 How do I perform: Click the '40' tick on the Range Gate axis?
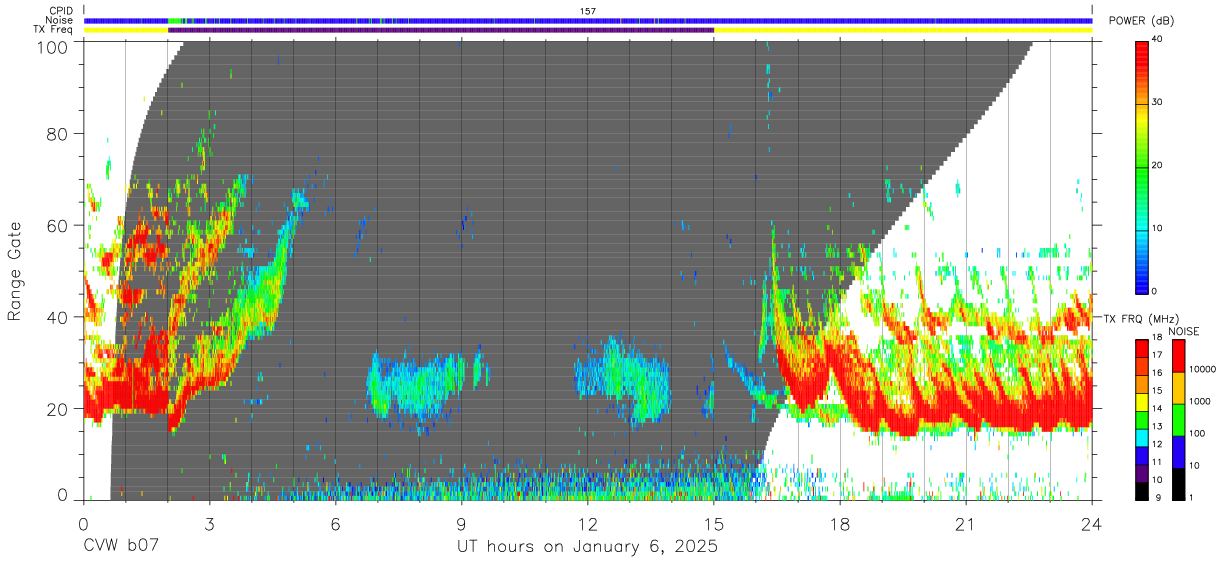pyautogui.click(x=59, y=317)
